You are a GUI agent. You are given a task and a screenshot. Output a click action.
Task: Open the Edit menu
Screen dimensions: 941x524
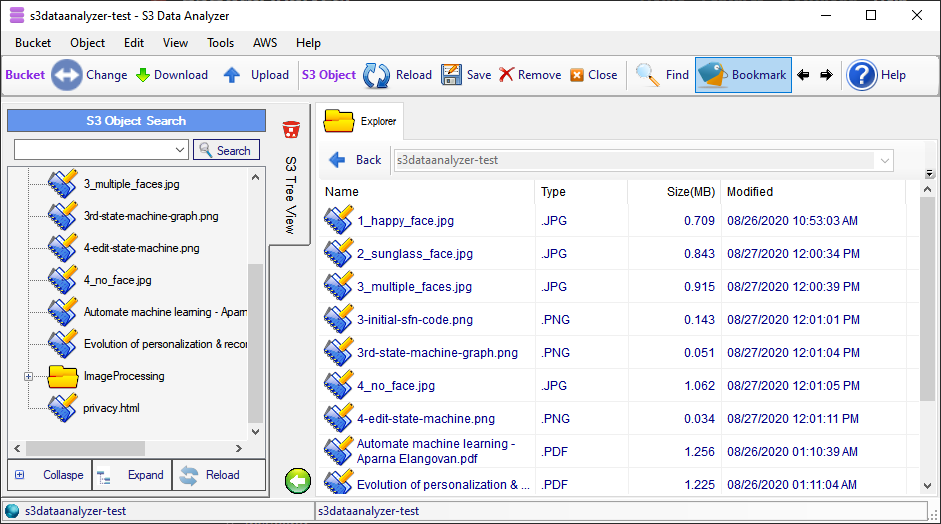134,43
